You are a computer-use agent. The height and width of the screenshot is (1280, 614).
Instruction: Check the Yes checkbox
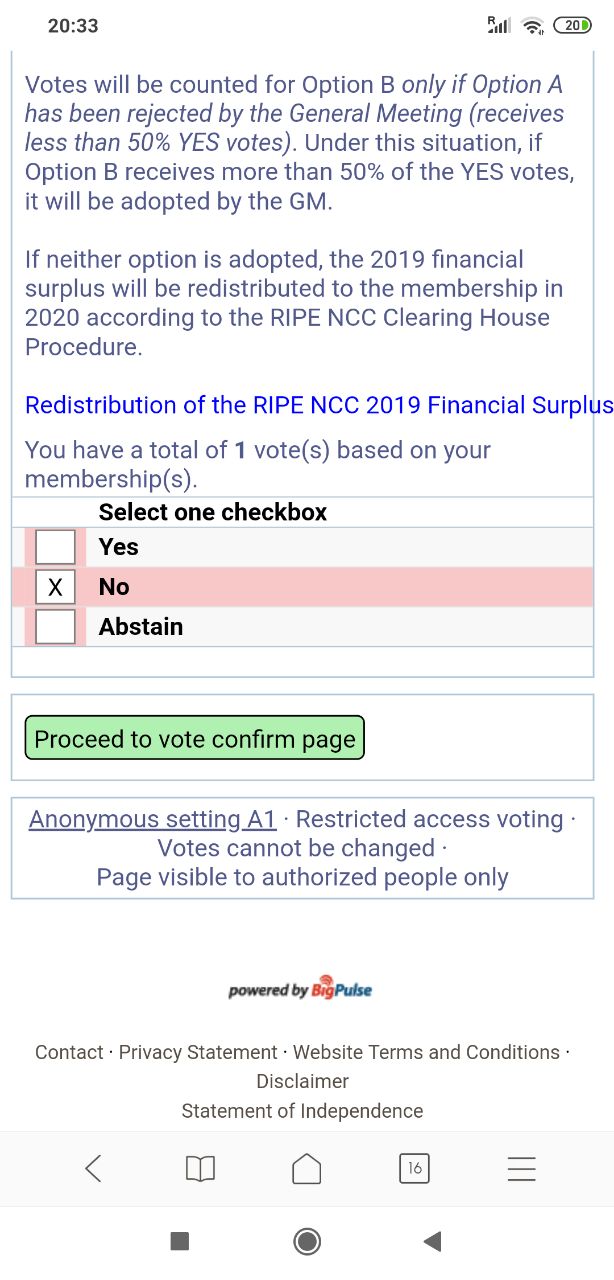[x=55, y=547]
